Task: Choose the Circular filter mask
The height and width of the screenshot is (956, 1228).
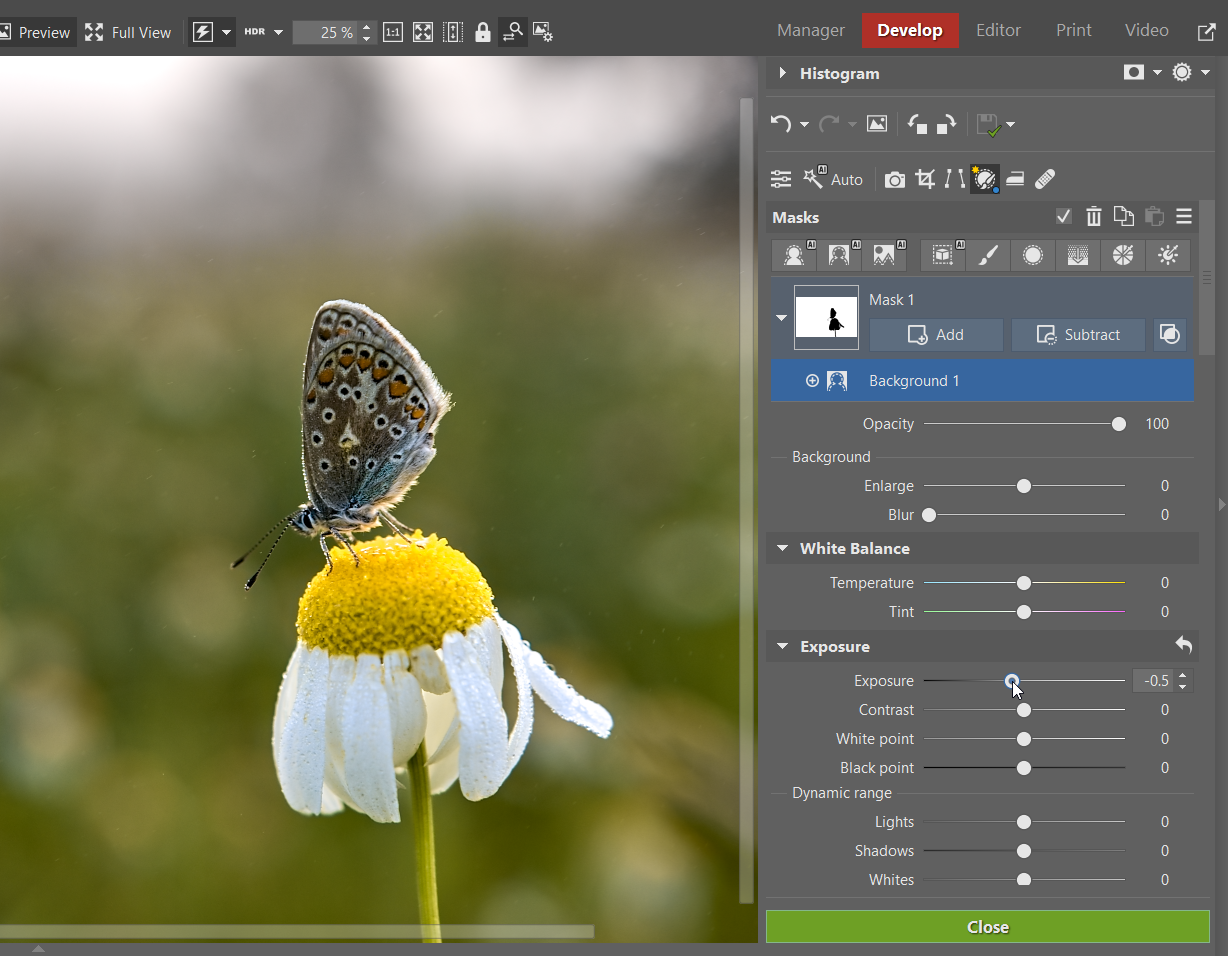Action: point(1032,255)
